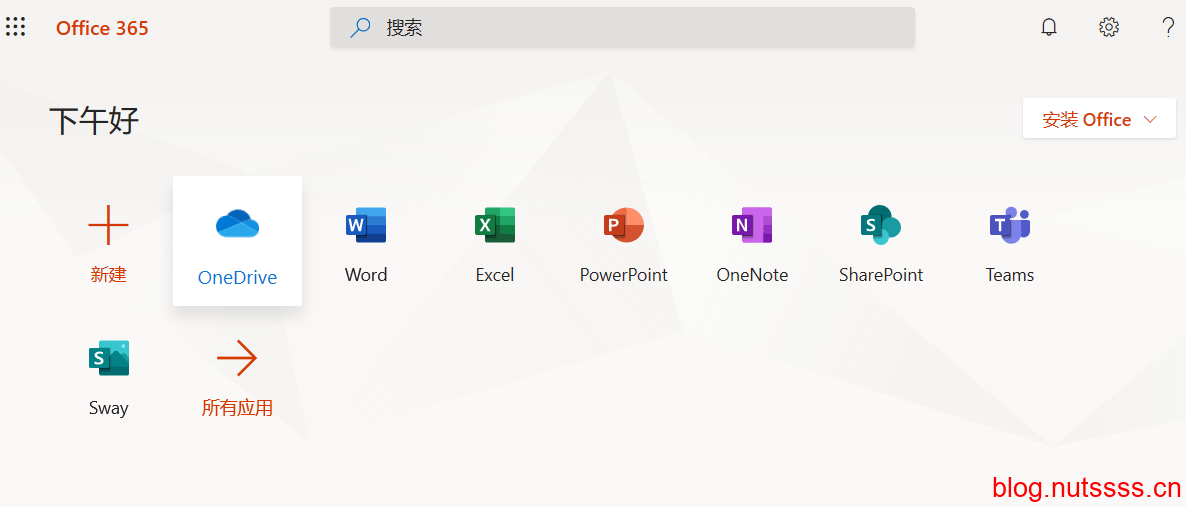The height and width of the screenshot is (507, 1186).
Task: Open the notifications bell
Action: coord(1049,28)
